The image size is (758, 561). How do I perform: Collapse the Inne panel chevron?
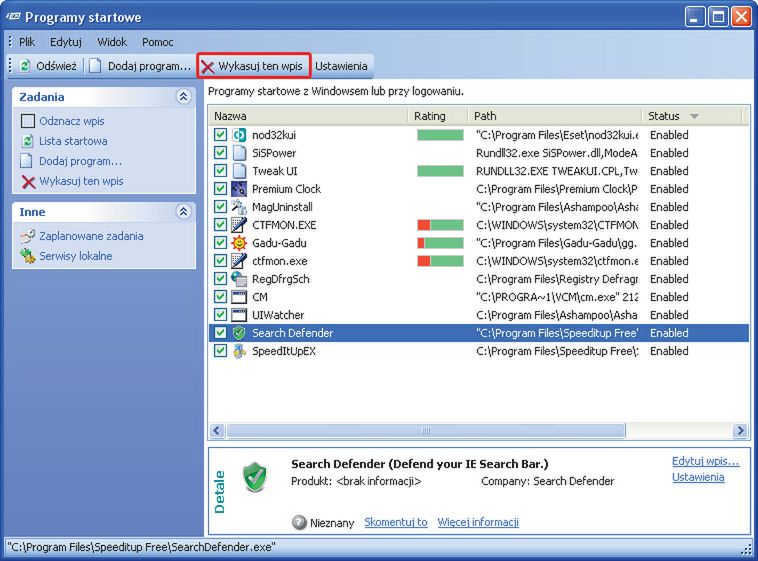click(183, 212)
